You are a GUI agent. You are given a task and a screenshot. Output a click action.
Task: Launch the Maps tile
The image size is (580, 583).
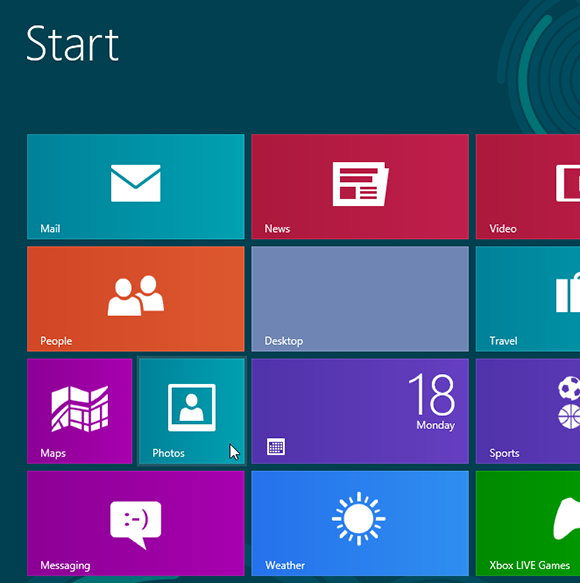[80, 411]
